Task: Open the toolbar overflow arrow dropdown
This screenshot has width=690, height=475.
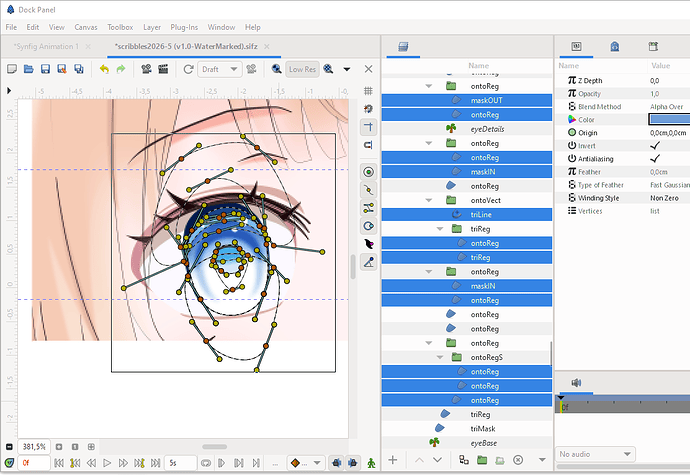Action: [x=347, y=69]
